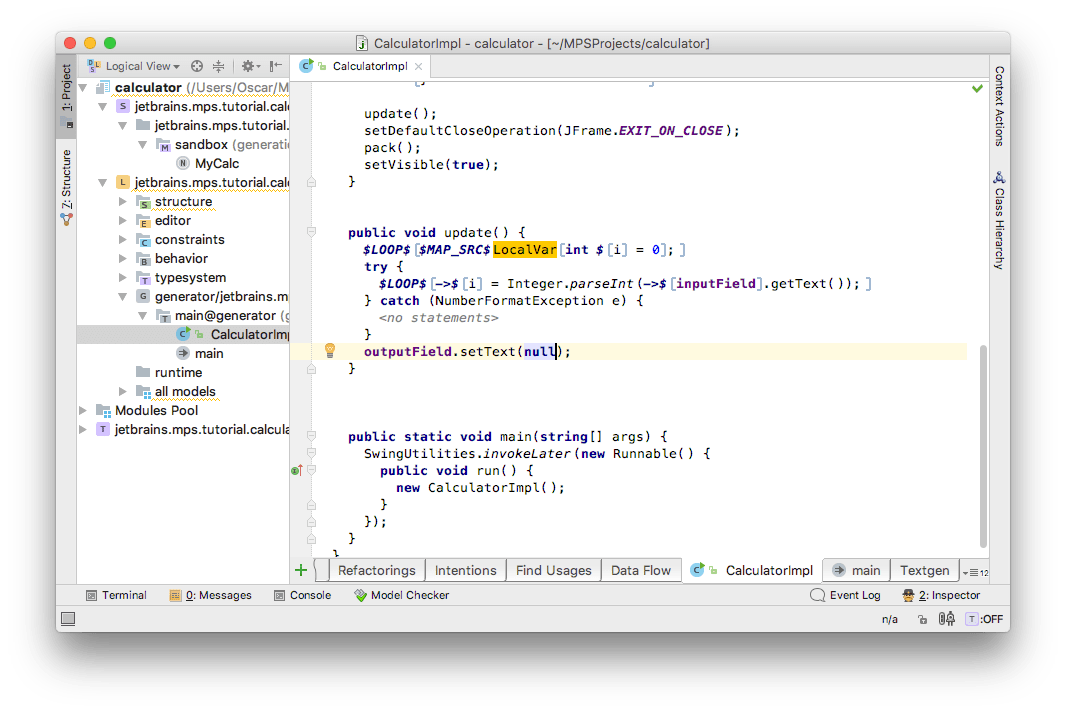Screen dimensions: 1066x712
Task: Open the Model Checker tool window
Action: pyautogui.click(x=402, y=595)
